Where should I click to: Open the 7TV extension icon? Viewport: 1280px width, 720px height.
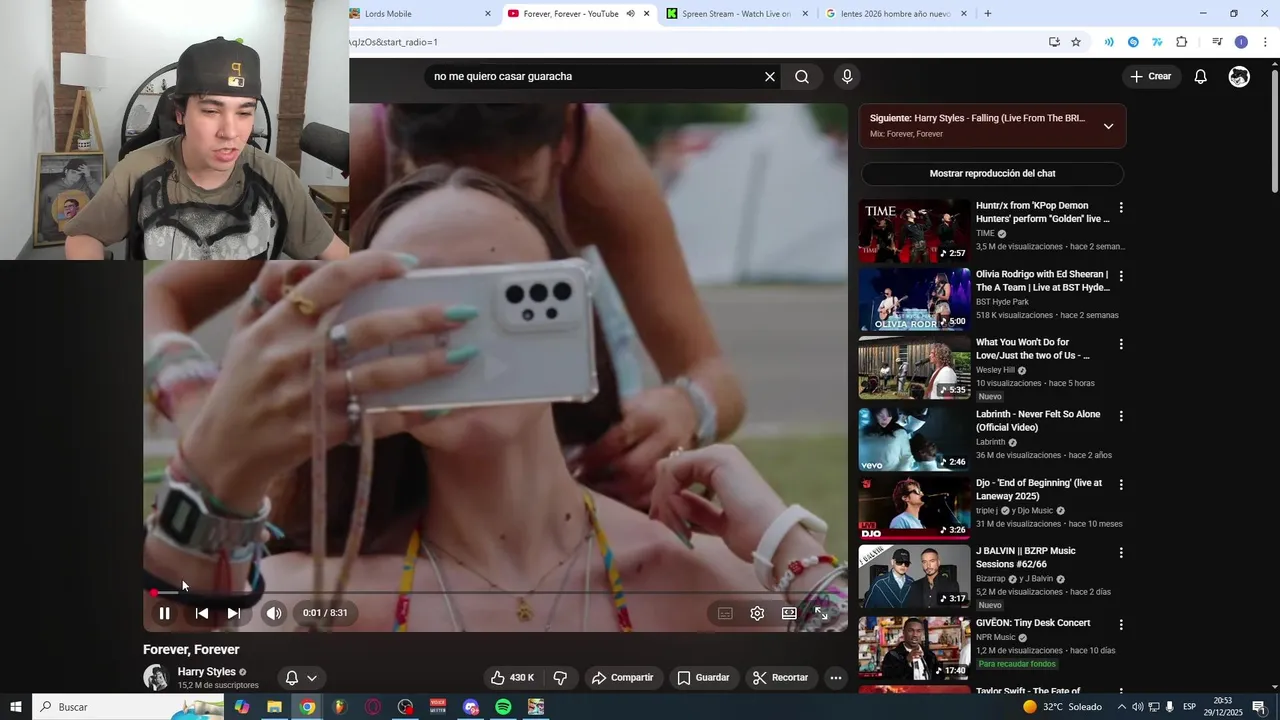pos(1157,42)
